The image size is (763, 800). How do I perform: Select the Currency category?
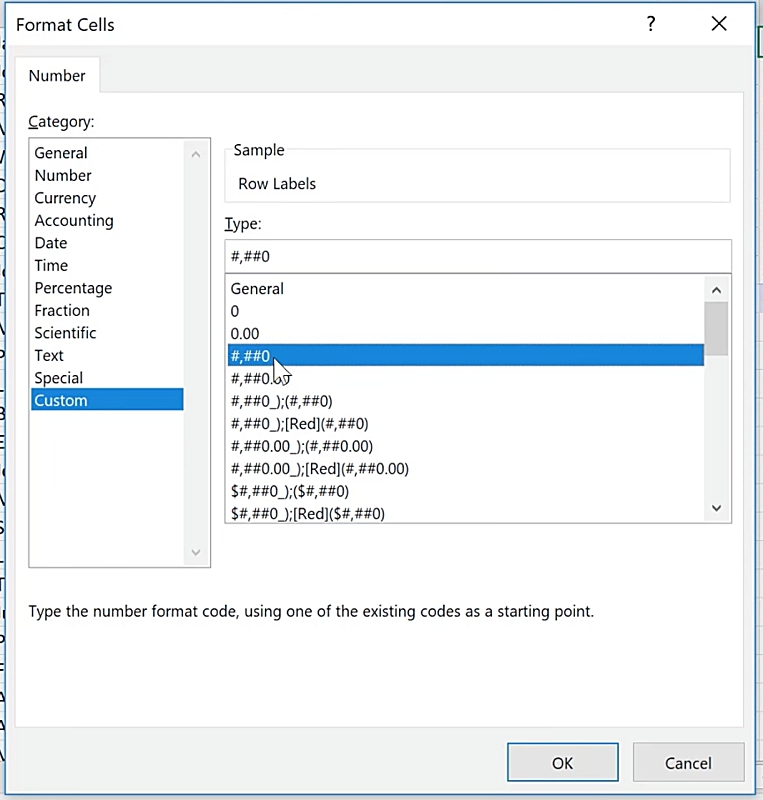tap(65, 198)
